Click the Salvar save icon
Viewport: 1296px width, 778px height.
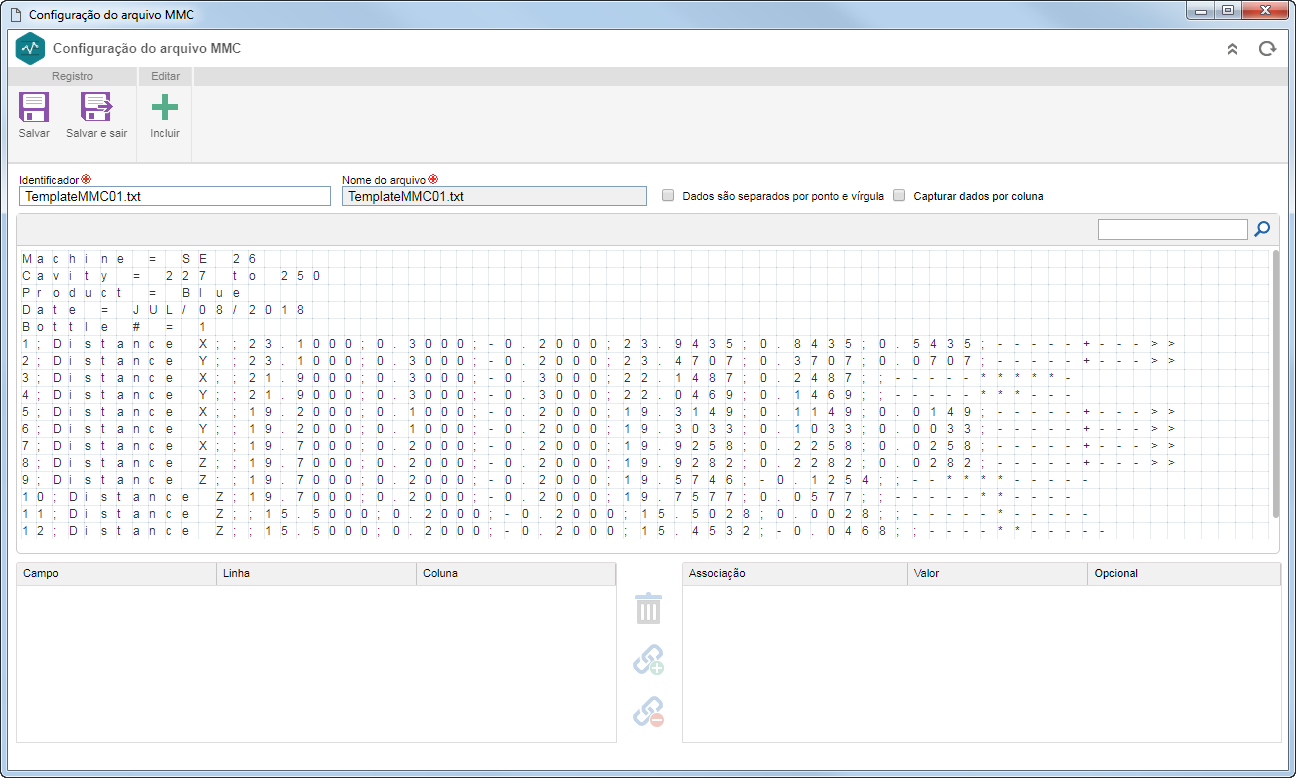click(34, 107)
